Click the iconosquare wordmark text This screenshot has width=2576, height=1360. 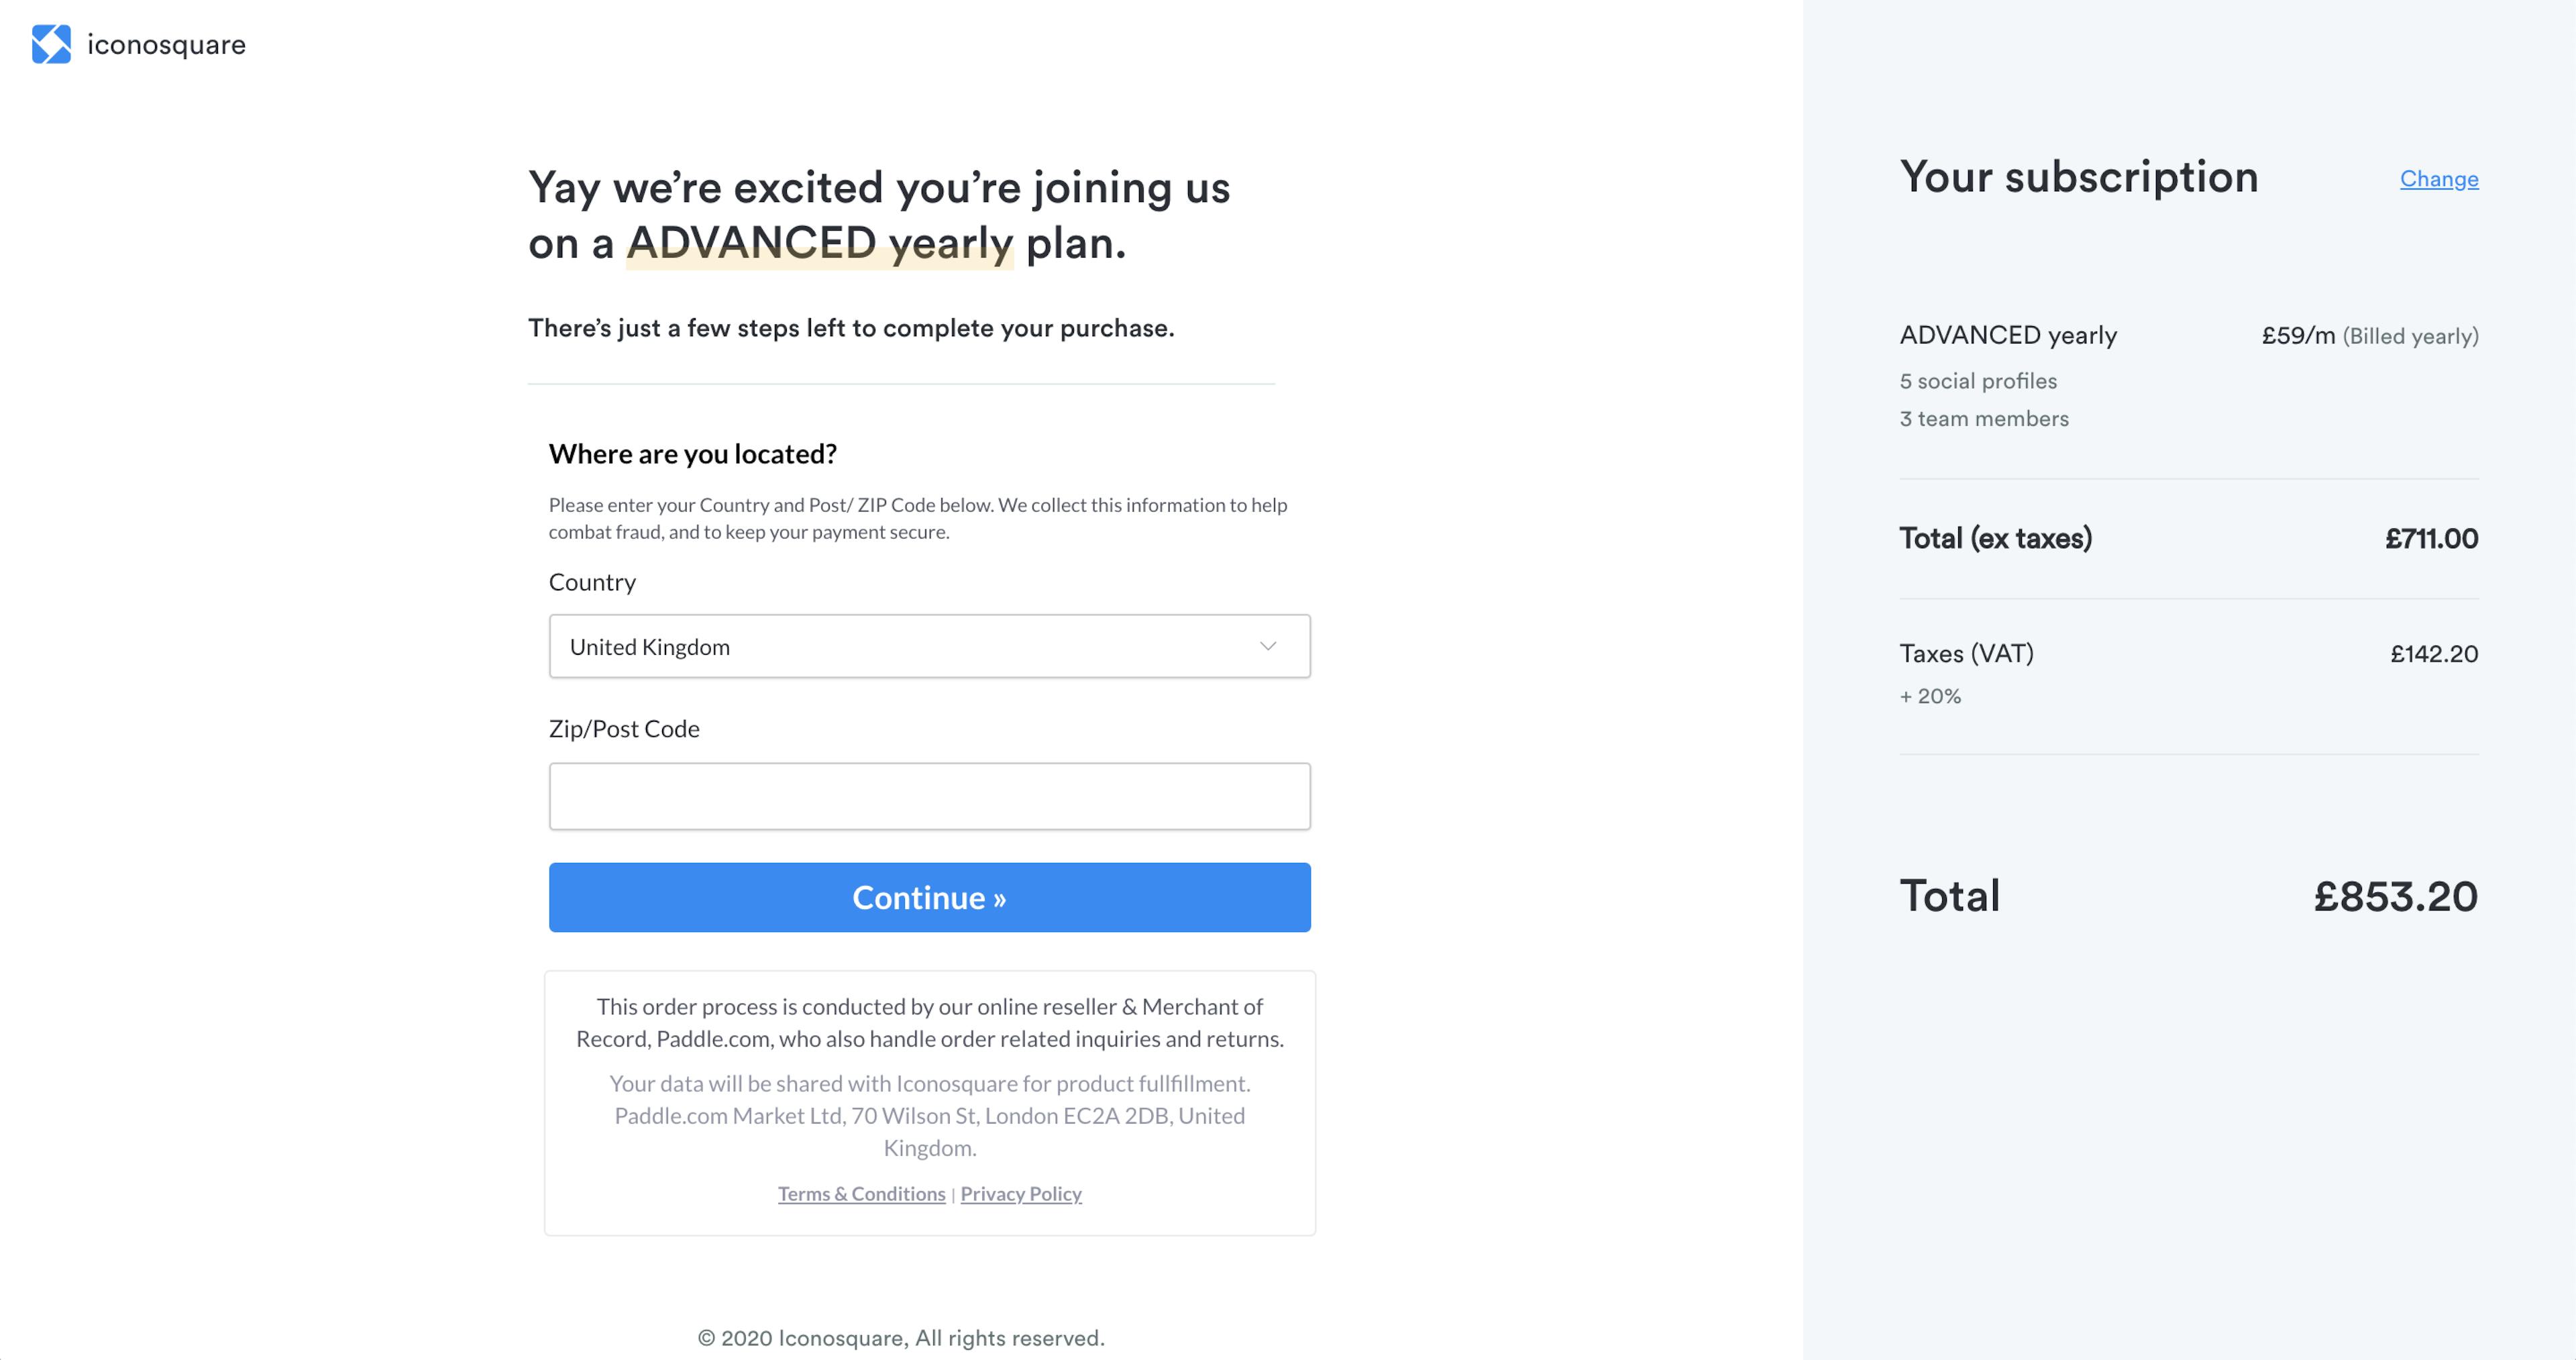pyautogui.click(x=166, y=45)
